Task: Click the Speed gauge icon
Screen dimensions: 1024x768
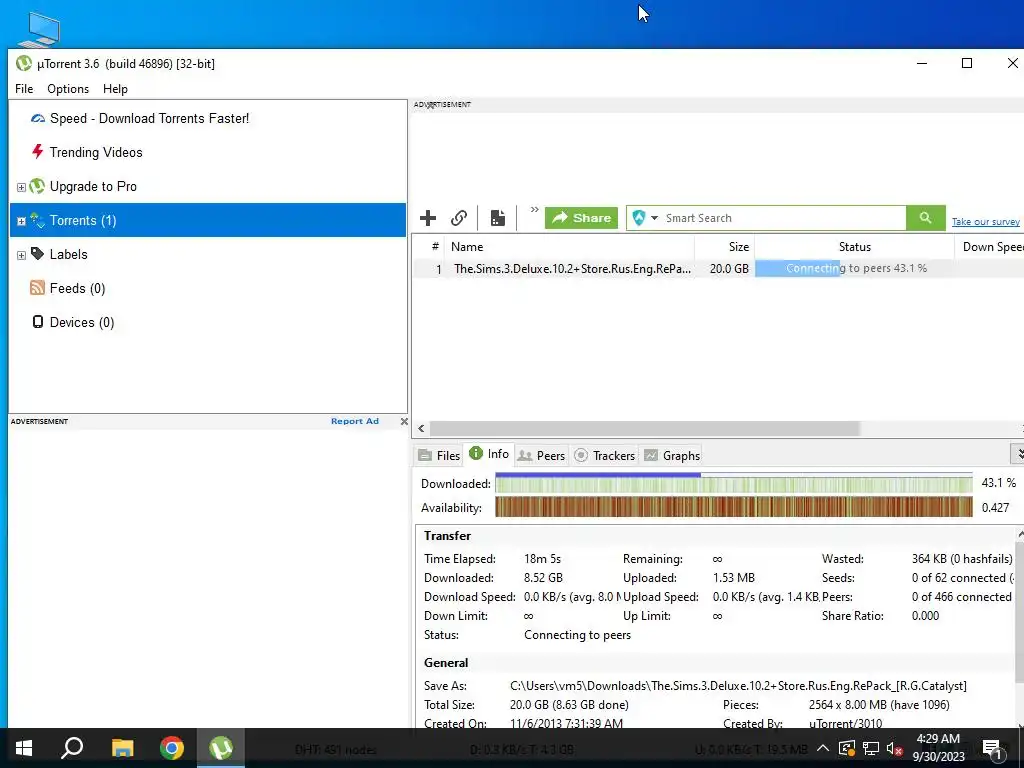Action: pyautogui.click(x=38, y=118)
